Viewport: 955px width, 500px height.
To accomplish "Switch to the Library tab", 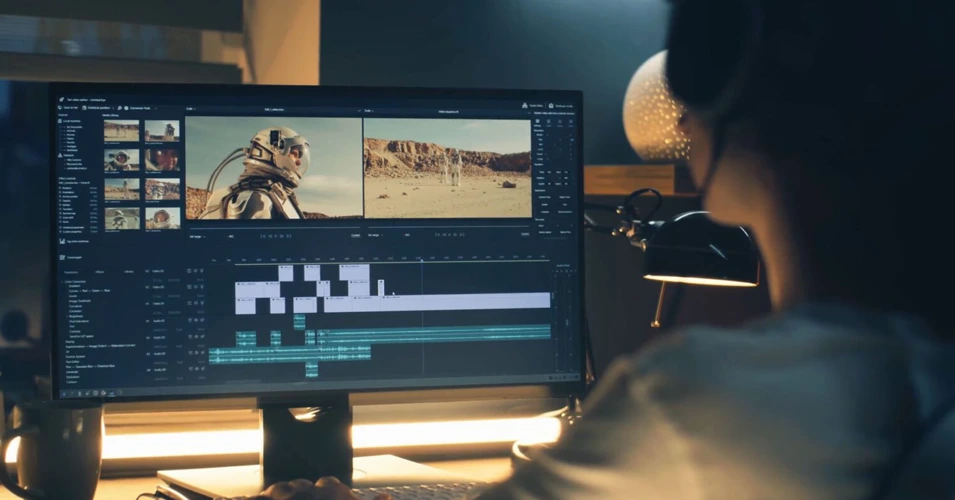I will click(129, 272).
